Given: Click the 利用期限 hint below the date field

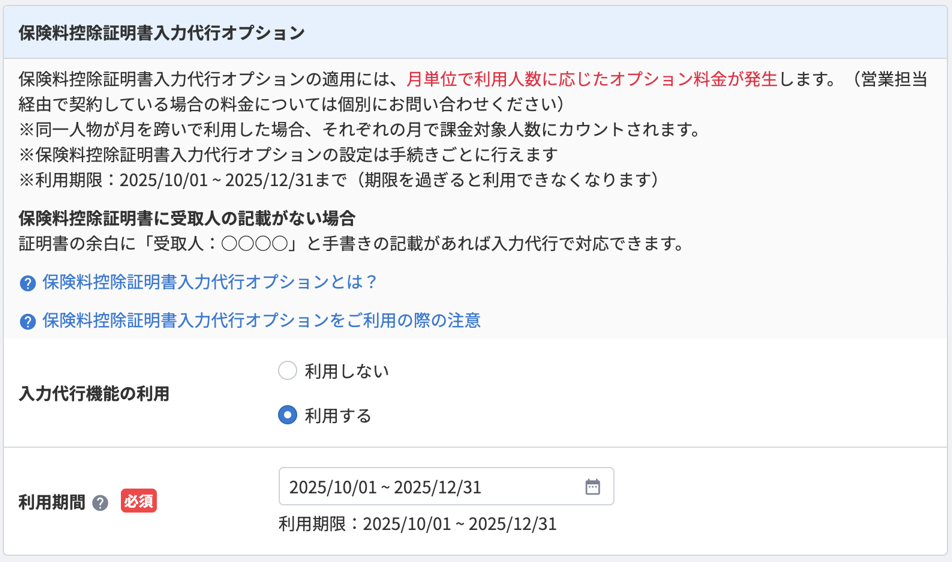Looking at the screenshot, I should pyautogui.click(x=418, y=524).
